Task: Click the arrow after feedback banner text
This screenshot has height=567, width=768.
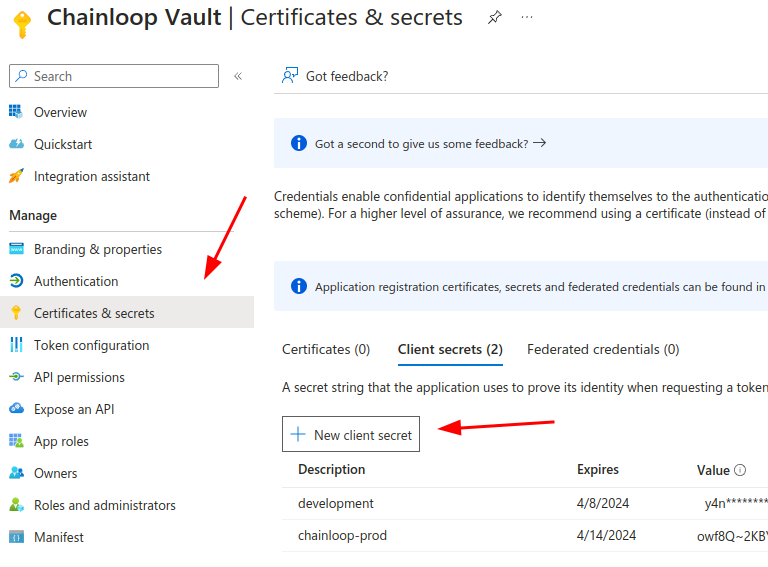Action: tap(539, 142)
